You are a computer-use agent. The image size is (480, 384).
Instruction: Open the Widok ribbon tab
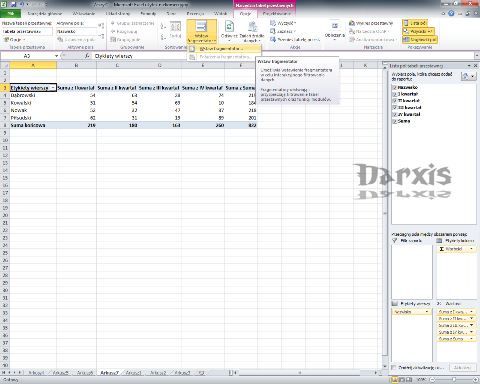[220, 13]
